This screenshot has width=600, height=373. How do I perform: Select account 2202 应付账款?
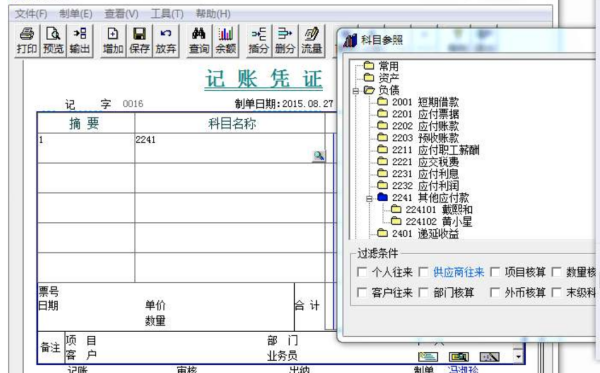tap(417, 125)
